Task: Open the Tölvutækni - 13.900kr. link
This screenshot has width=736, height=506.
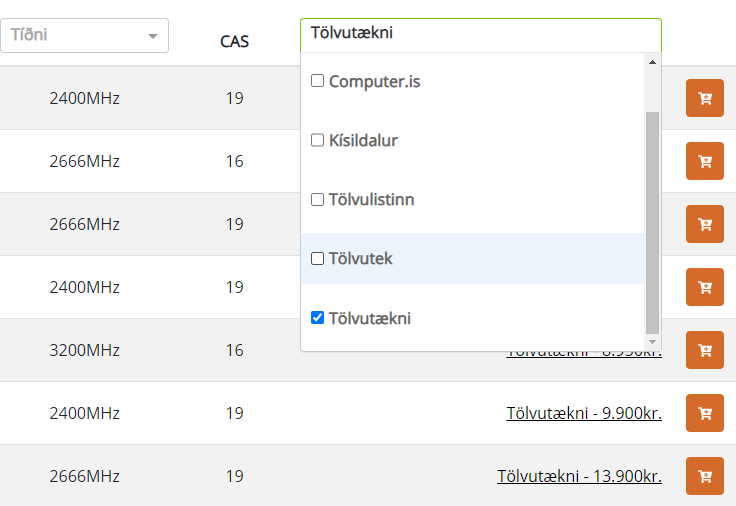Action: pos(579,476)
